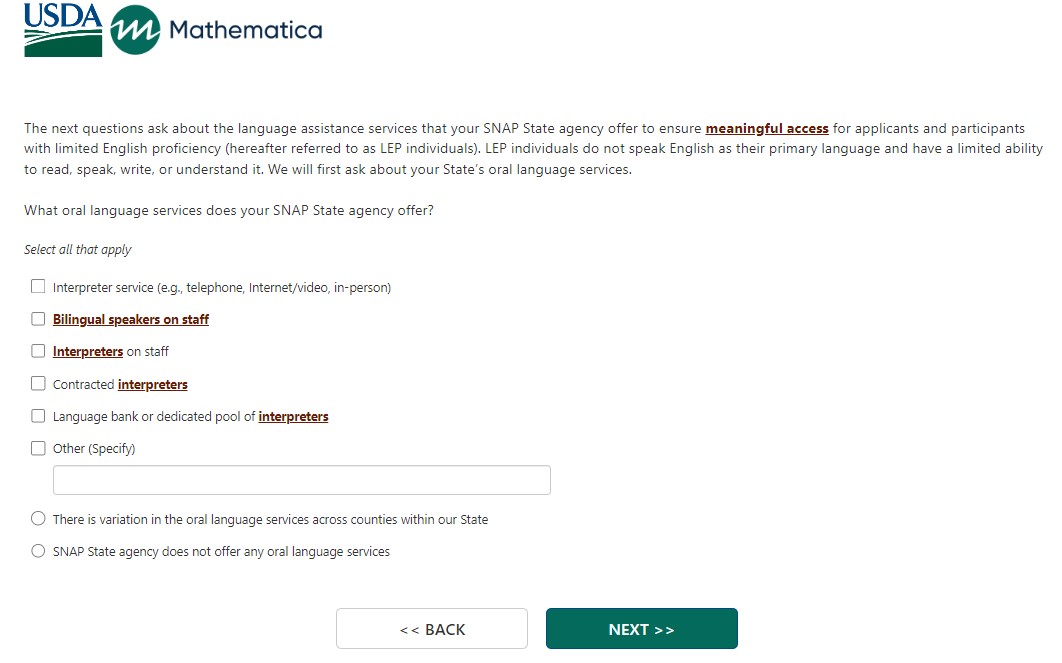Check the Interpreters on staff checkbox
The width and height of the screenshot is (1062, 663).
click(x=38, y=351)
